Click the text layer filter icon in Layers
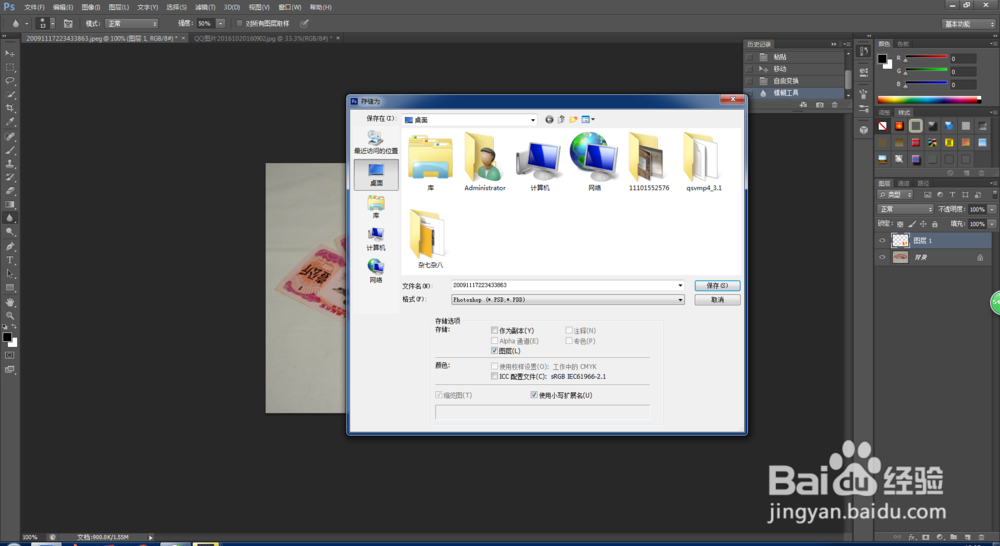Viewport: 1000px width, 546px height. click(x=952, y=195)
